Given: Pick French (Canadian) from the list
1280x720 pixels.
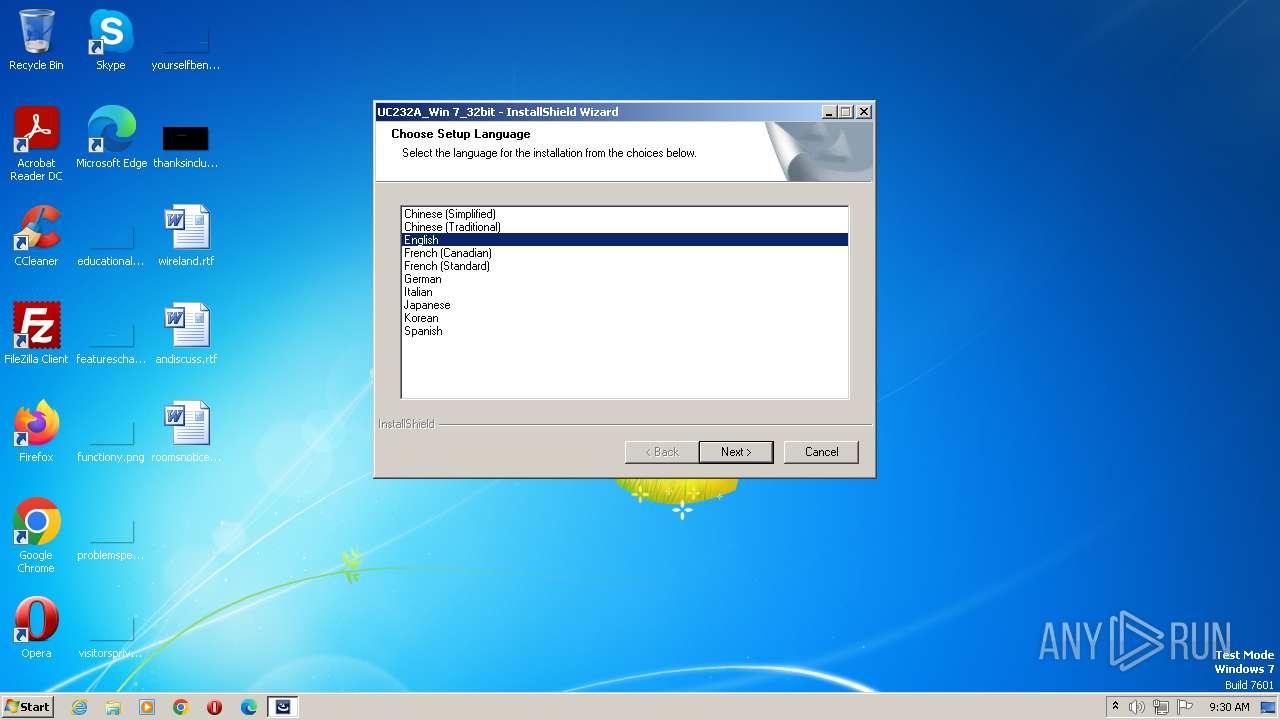Looking at the screenshot, I should tap(625, 253).
